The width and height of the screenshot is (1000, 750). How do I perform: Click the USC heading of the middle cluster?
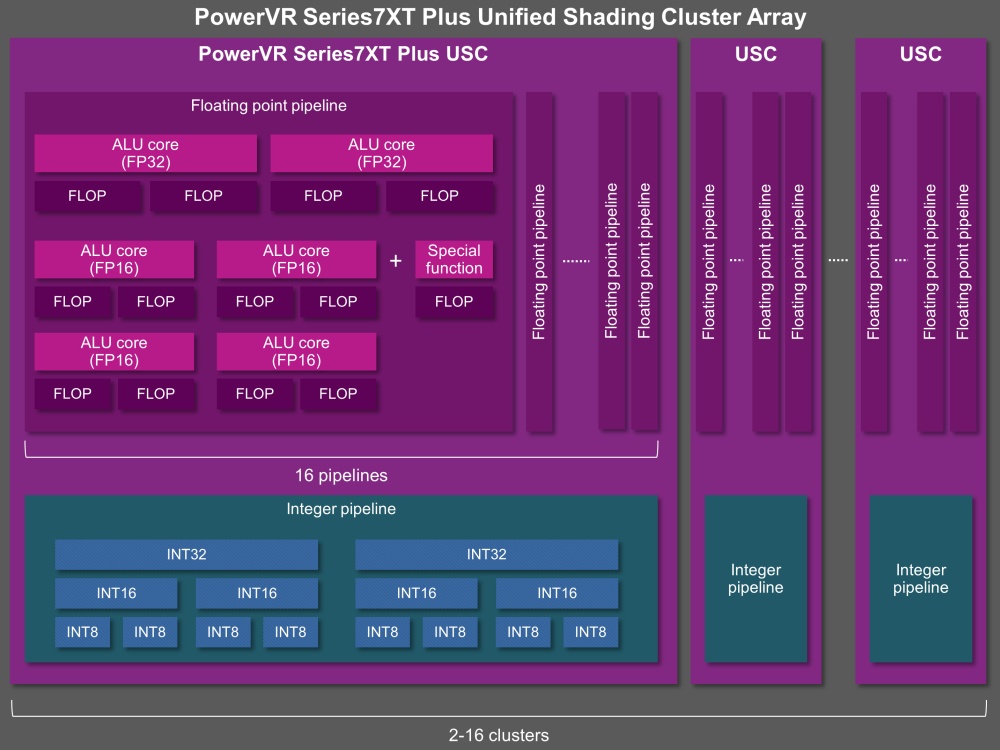756,54
